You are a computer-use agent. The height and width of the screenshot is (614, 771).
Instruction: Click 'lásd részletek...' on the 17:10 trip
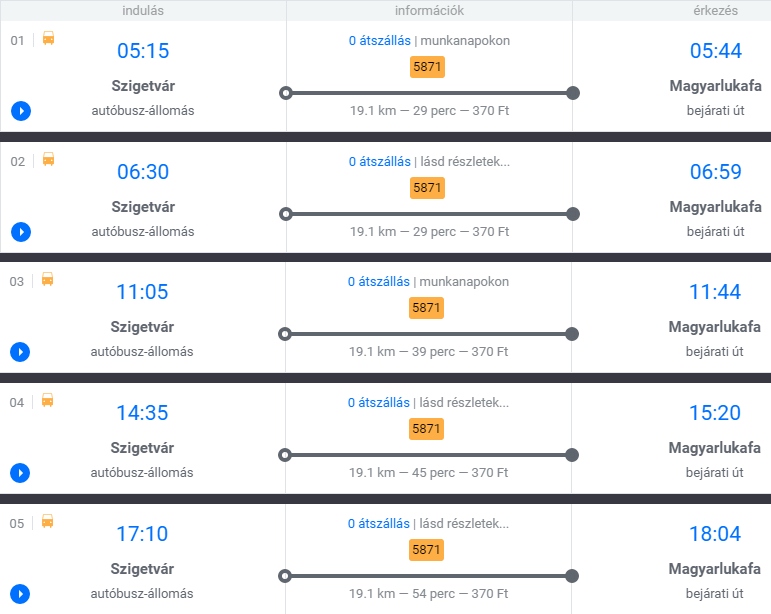(x=463, y=524)
